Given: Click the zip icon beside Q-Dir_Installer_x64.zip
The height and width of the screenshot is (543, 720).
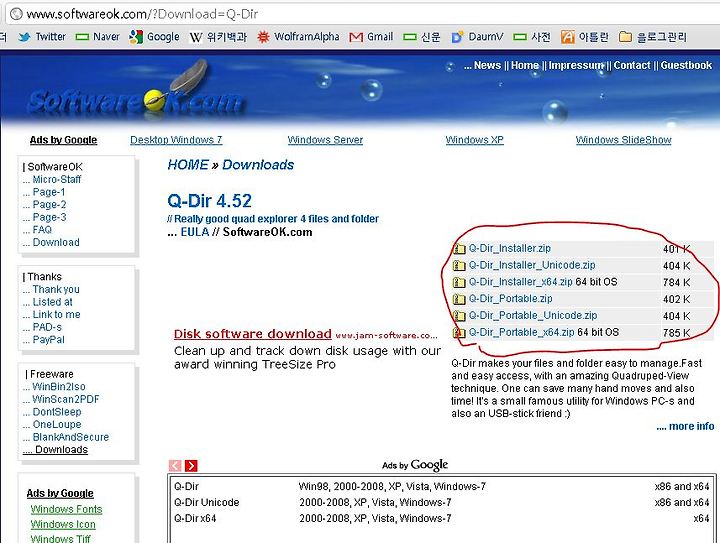Looking at the screenshot, I should (459, 282).
